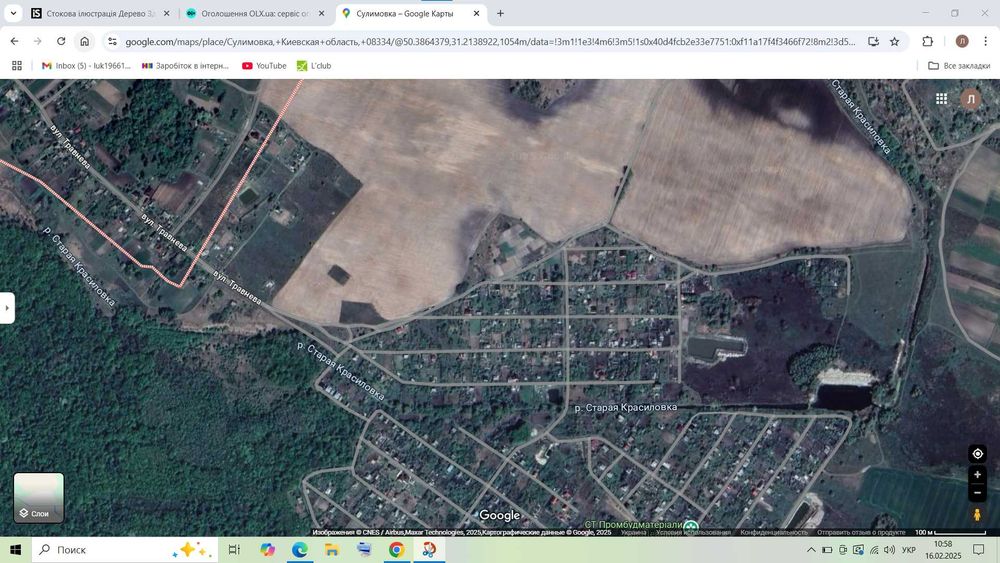Open Microsoft Edge from taskbar
1000x563 pixels.
point(300,550)
